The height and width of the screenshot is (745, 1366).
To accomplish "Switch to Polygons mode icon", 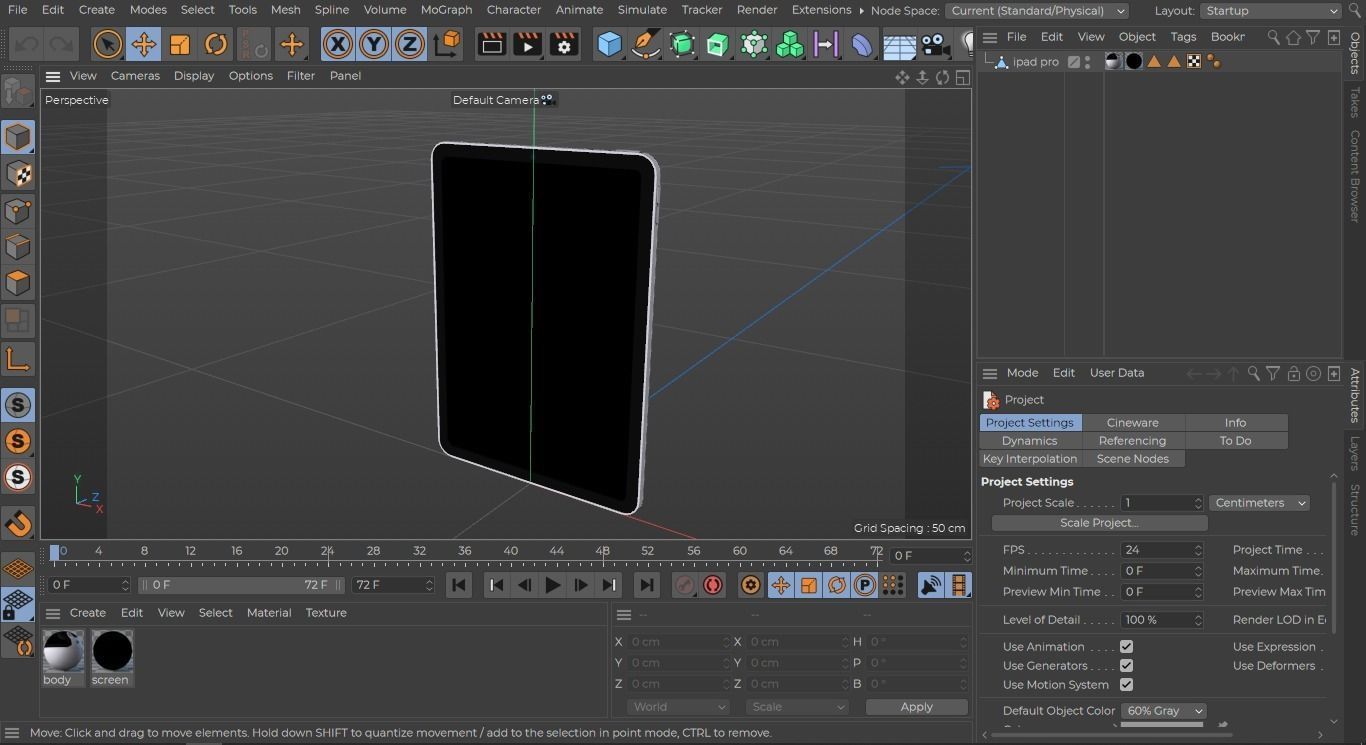I will point(17,283).
